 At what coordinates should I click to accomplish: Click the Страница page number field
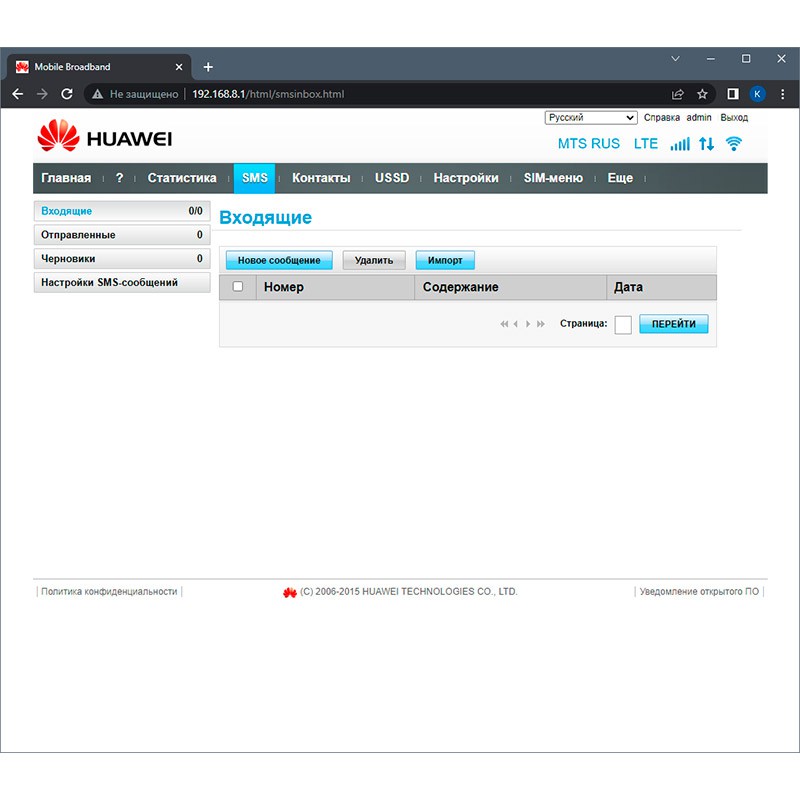click(623, 324)
